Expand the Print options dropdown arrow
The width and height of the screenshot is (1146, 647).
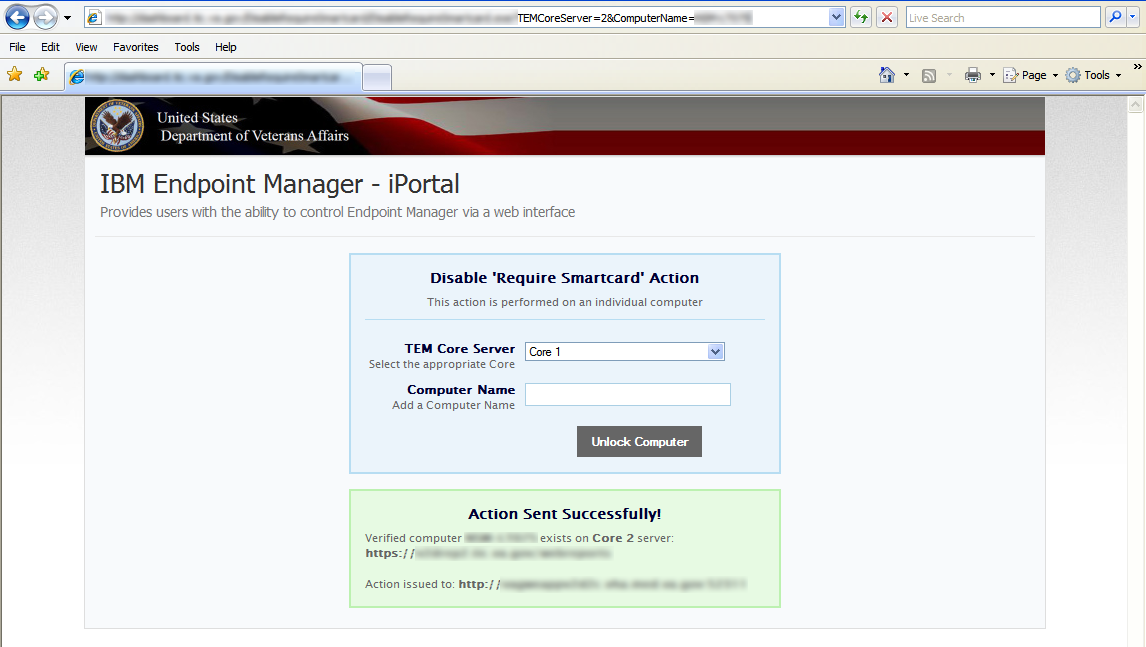[992, 75]
